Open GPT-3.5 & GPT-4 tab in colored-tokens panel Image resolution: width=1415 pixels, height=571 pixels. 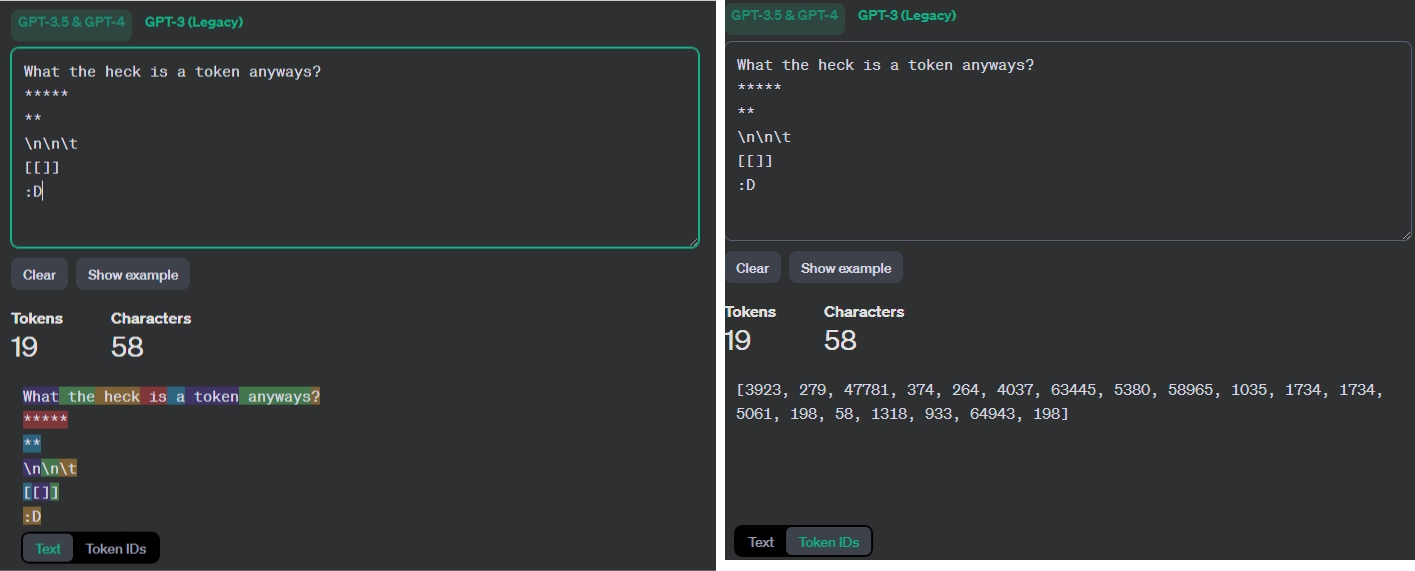(x=71, y=22)
